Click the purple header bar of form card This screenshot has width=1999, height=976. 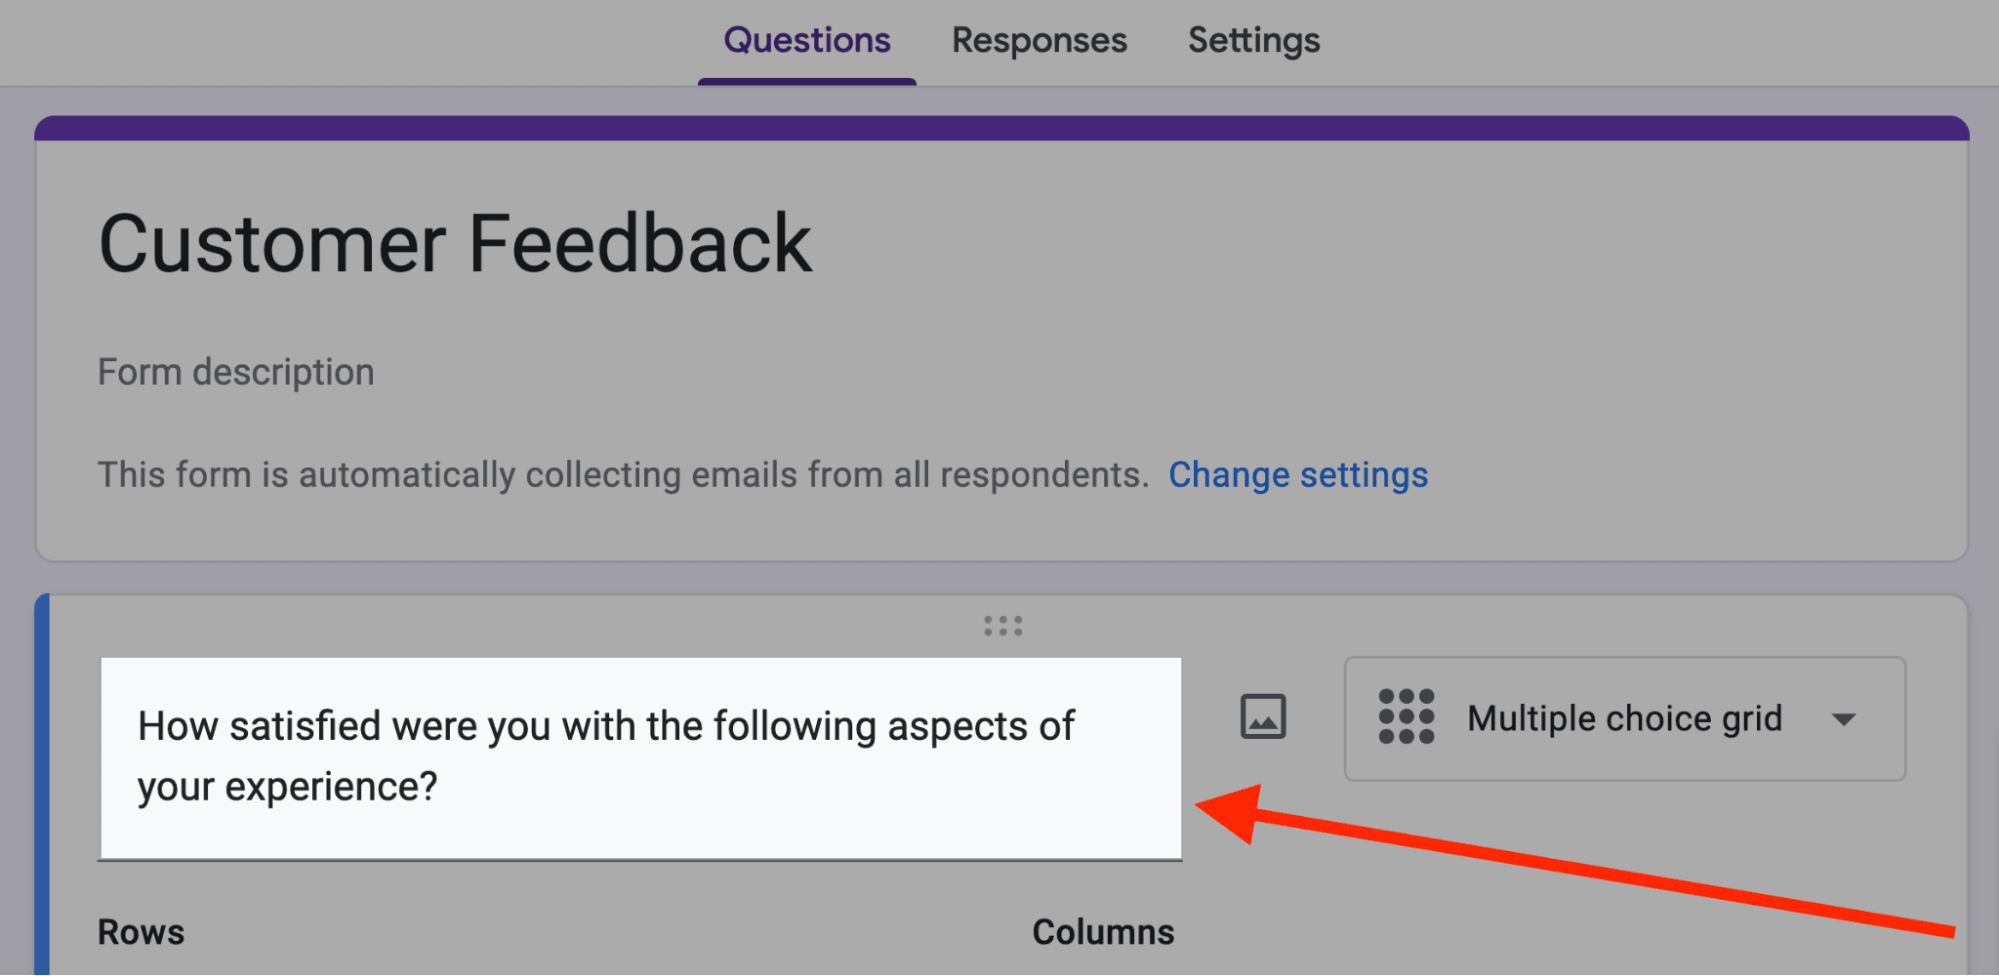1000,128
